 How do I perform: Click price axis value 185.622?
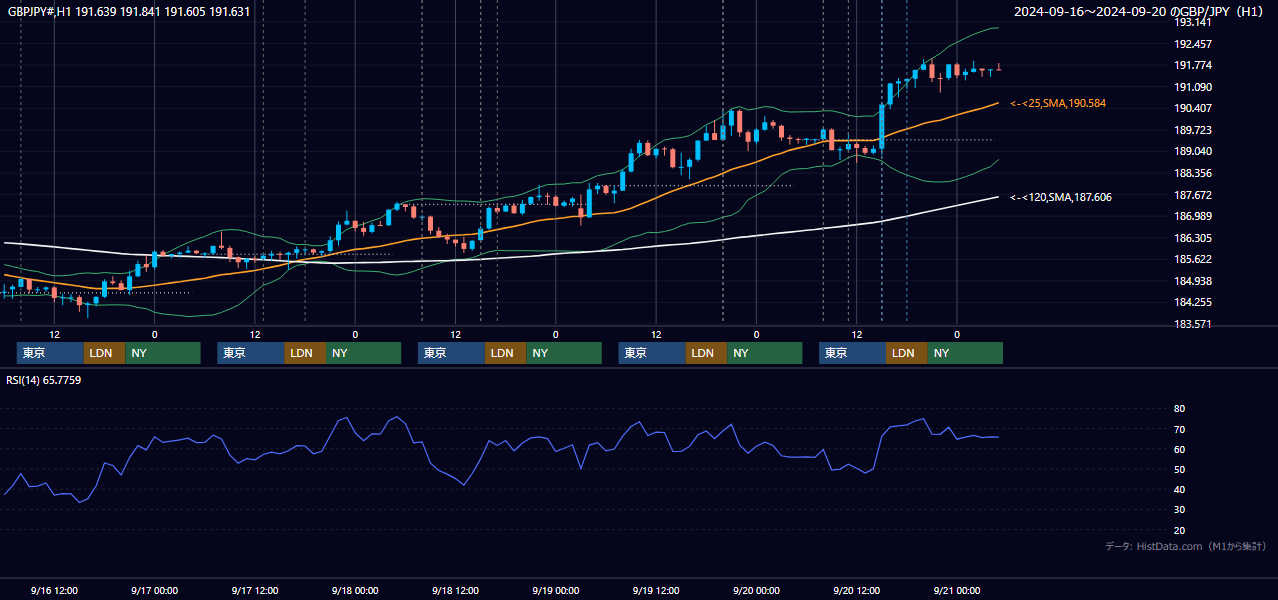[x=1193, y=259]
